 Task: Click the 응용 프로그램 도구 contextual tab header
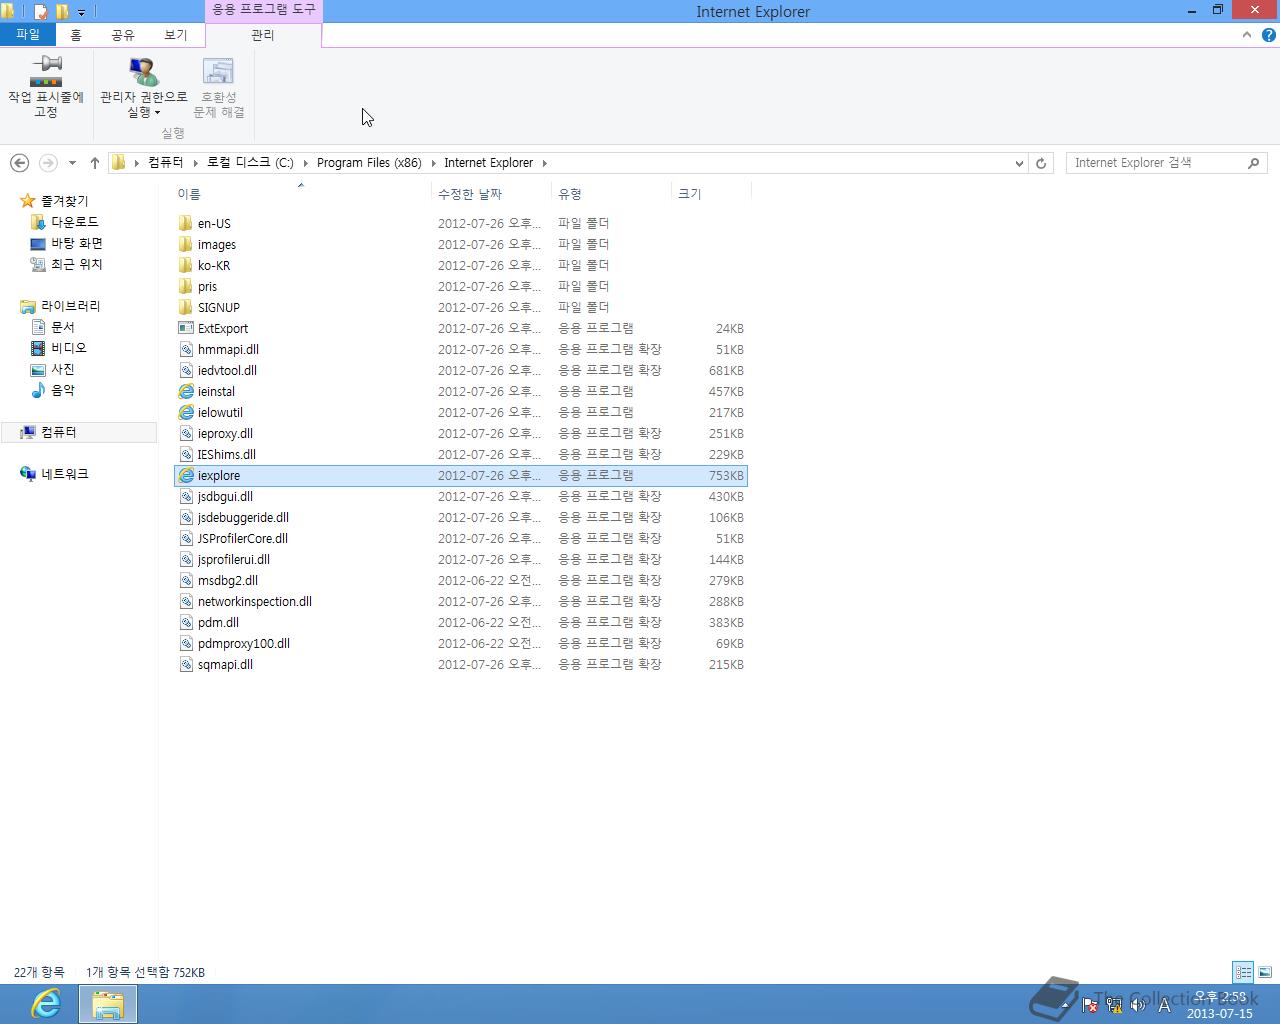tap(264, 9)
